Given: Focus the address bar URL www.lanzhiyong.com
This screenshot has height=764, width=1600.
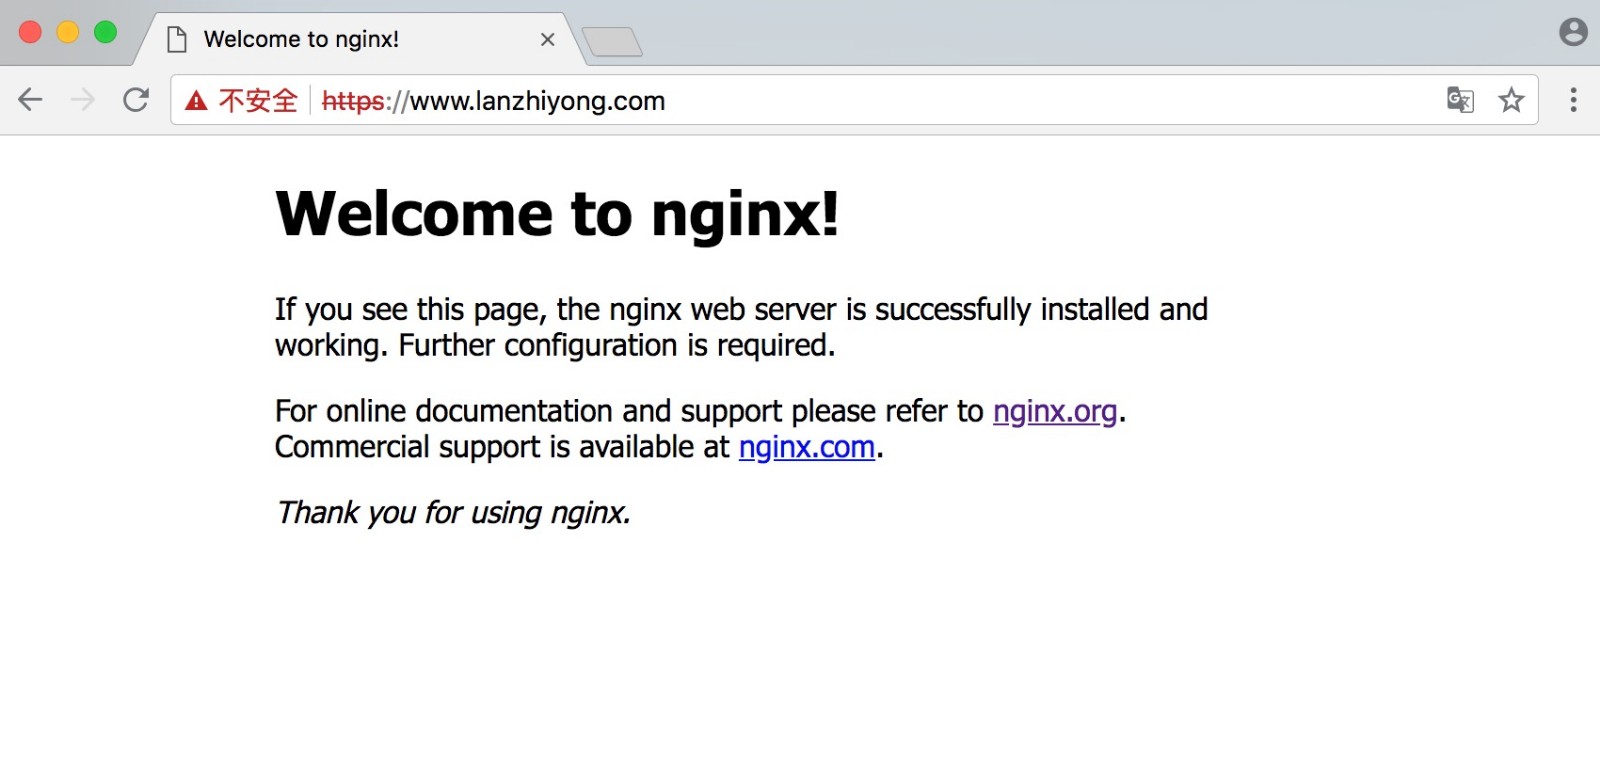Looking at the screenshot, I should 538,101.
